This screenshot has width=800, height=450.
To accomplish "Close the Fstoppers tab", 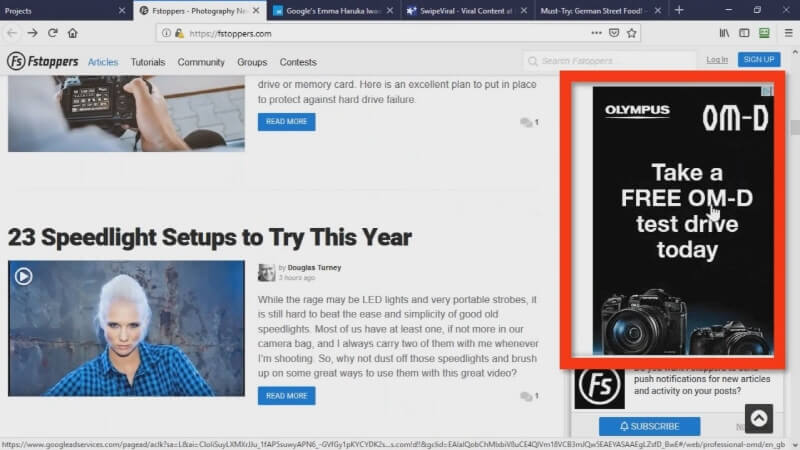I will 256,10.
